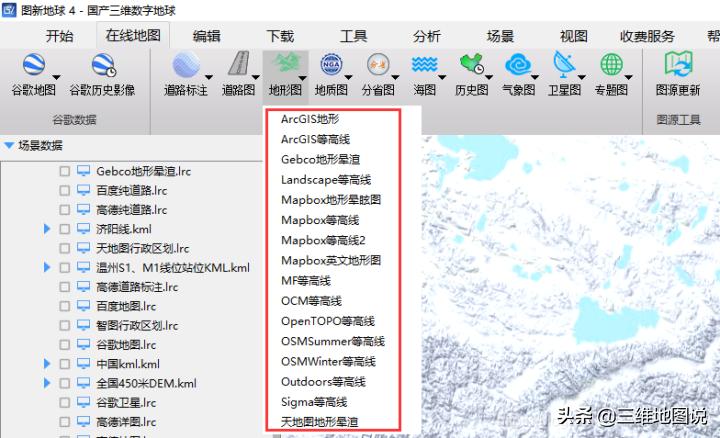Open the 海图 dropdown arrow
The width and height of the screenshot is (720, 438).
[x=442, y=77]
